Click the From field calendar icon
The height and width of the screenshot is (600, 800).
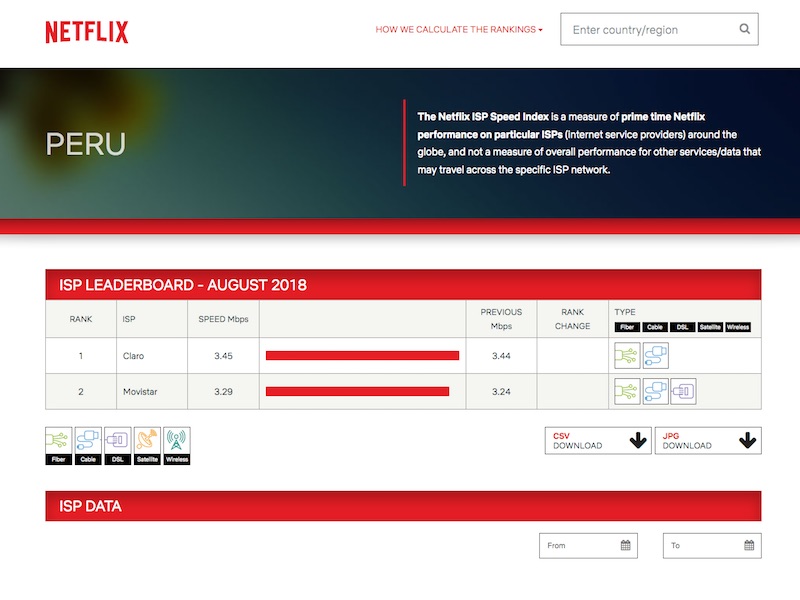(626, 545)
